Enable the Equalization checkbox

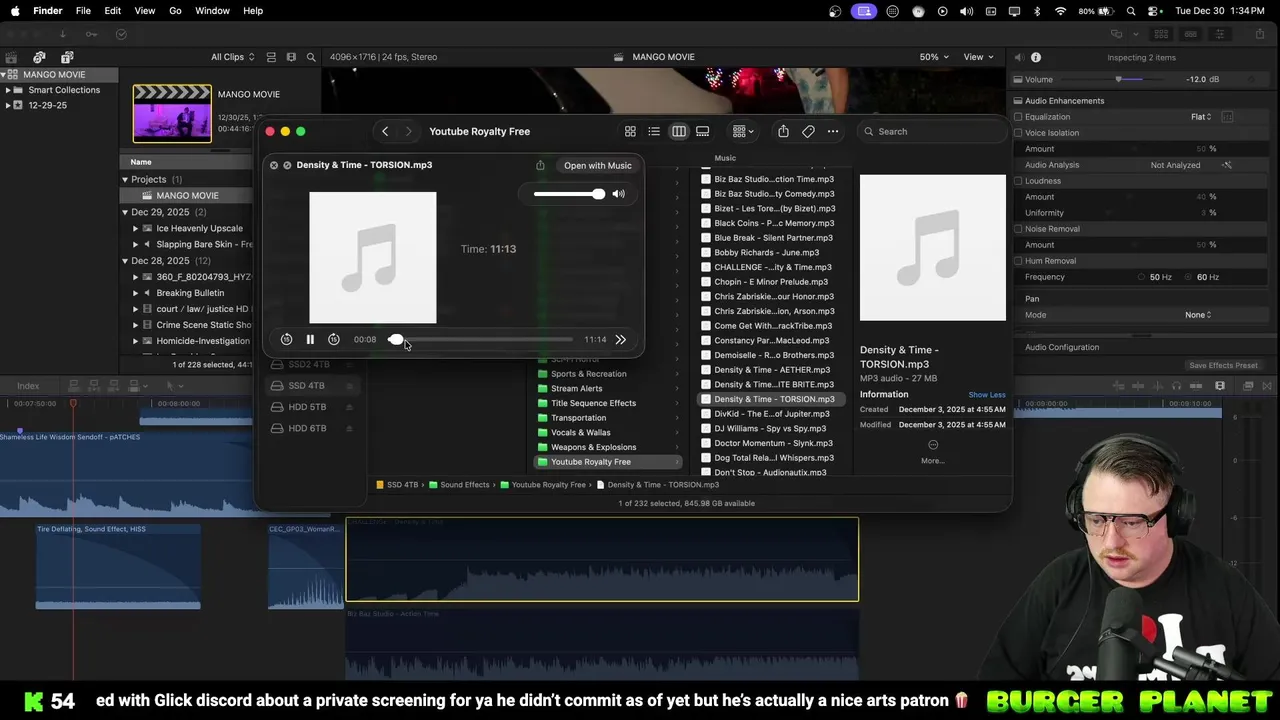click(x=1018, y=117)
